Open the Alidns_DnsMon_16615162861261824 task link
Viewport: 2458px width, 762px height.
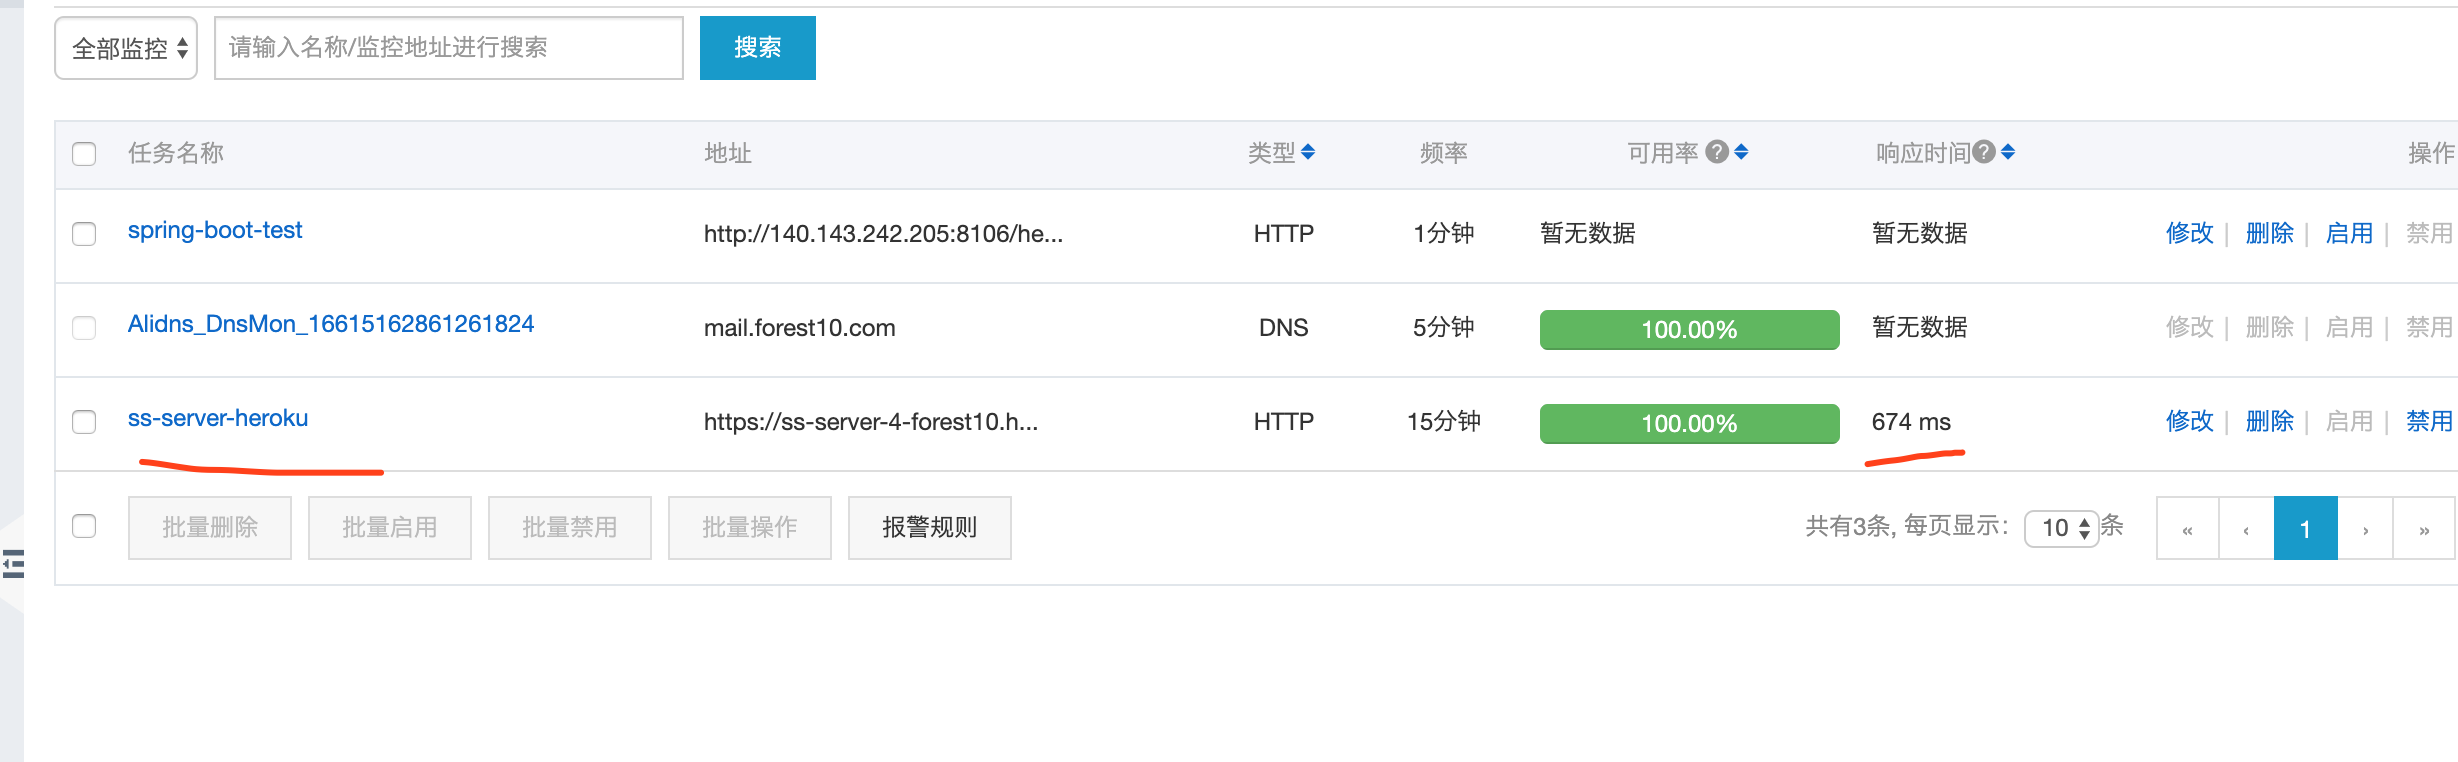pyautogui.click(x=331, y=324)
